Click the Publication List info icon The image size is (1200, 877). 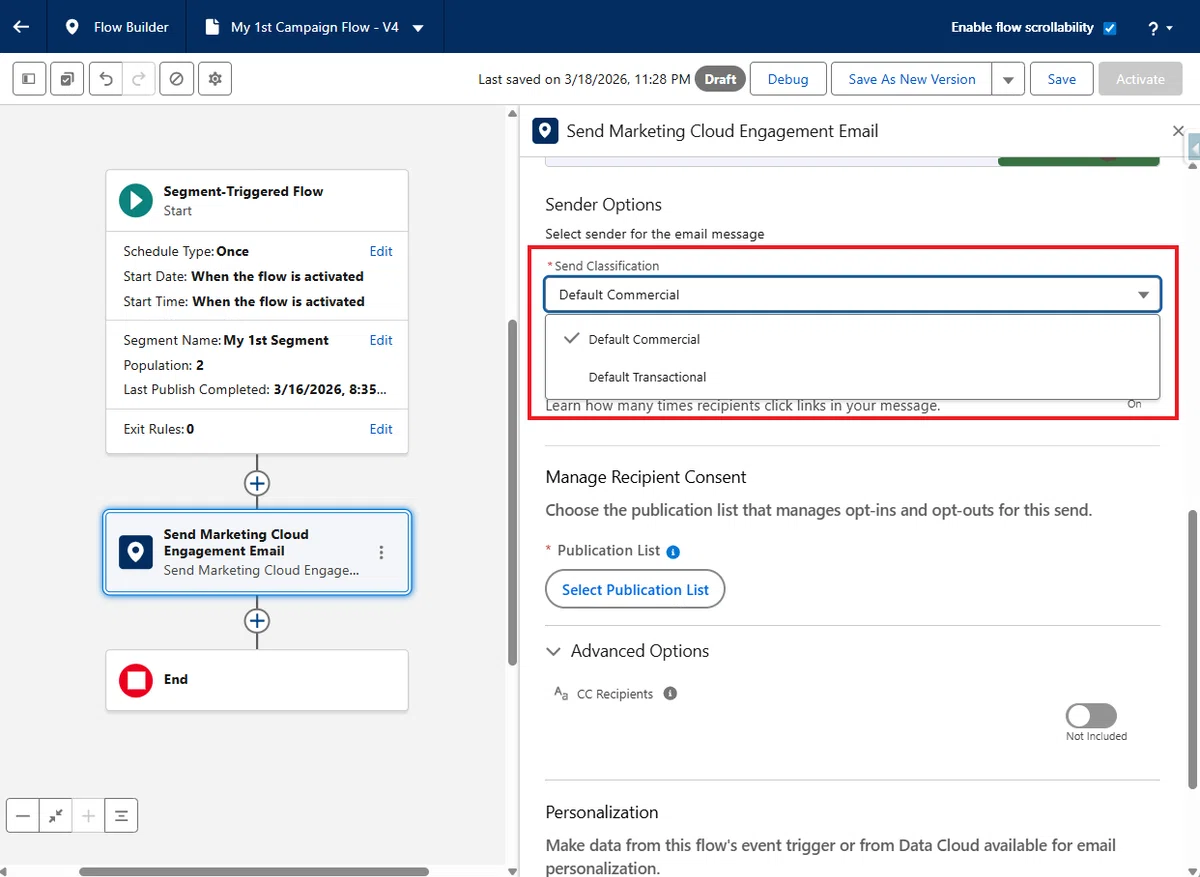click(673, 551)
